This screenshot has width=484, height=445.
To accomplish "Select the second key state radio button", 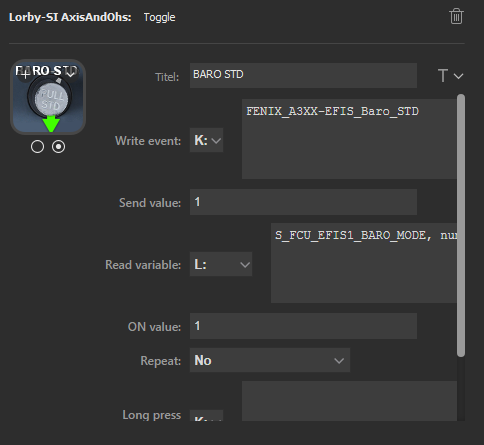I will point(58,147).
